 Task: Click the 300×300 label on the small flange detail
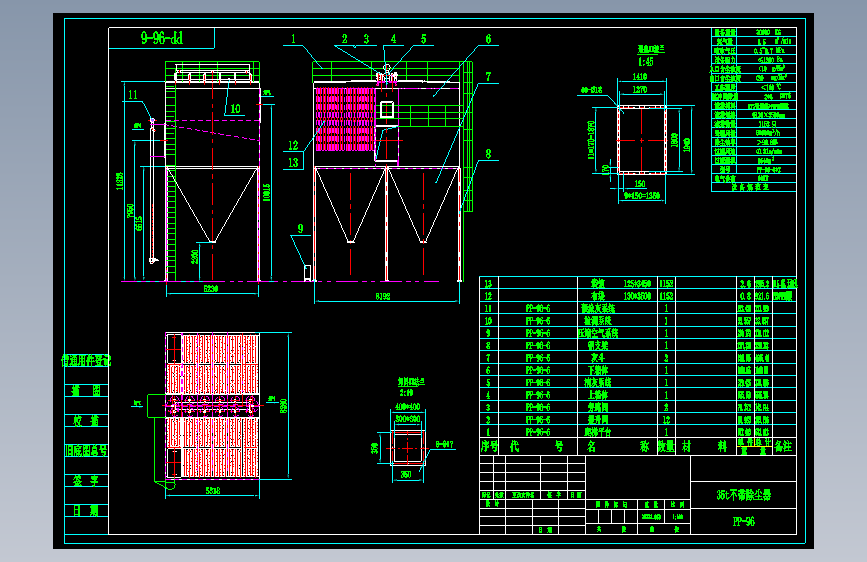point(408,419)
